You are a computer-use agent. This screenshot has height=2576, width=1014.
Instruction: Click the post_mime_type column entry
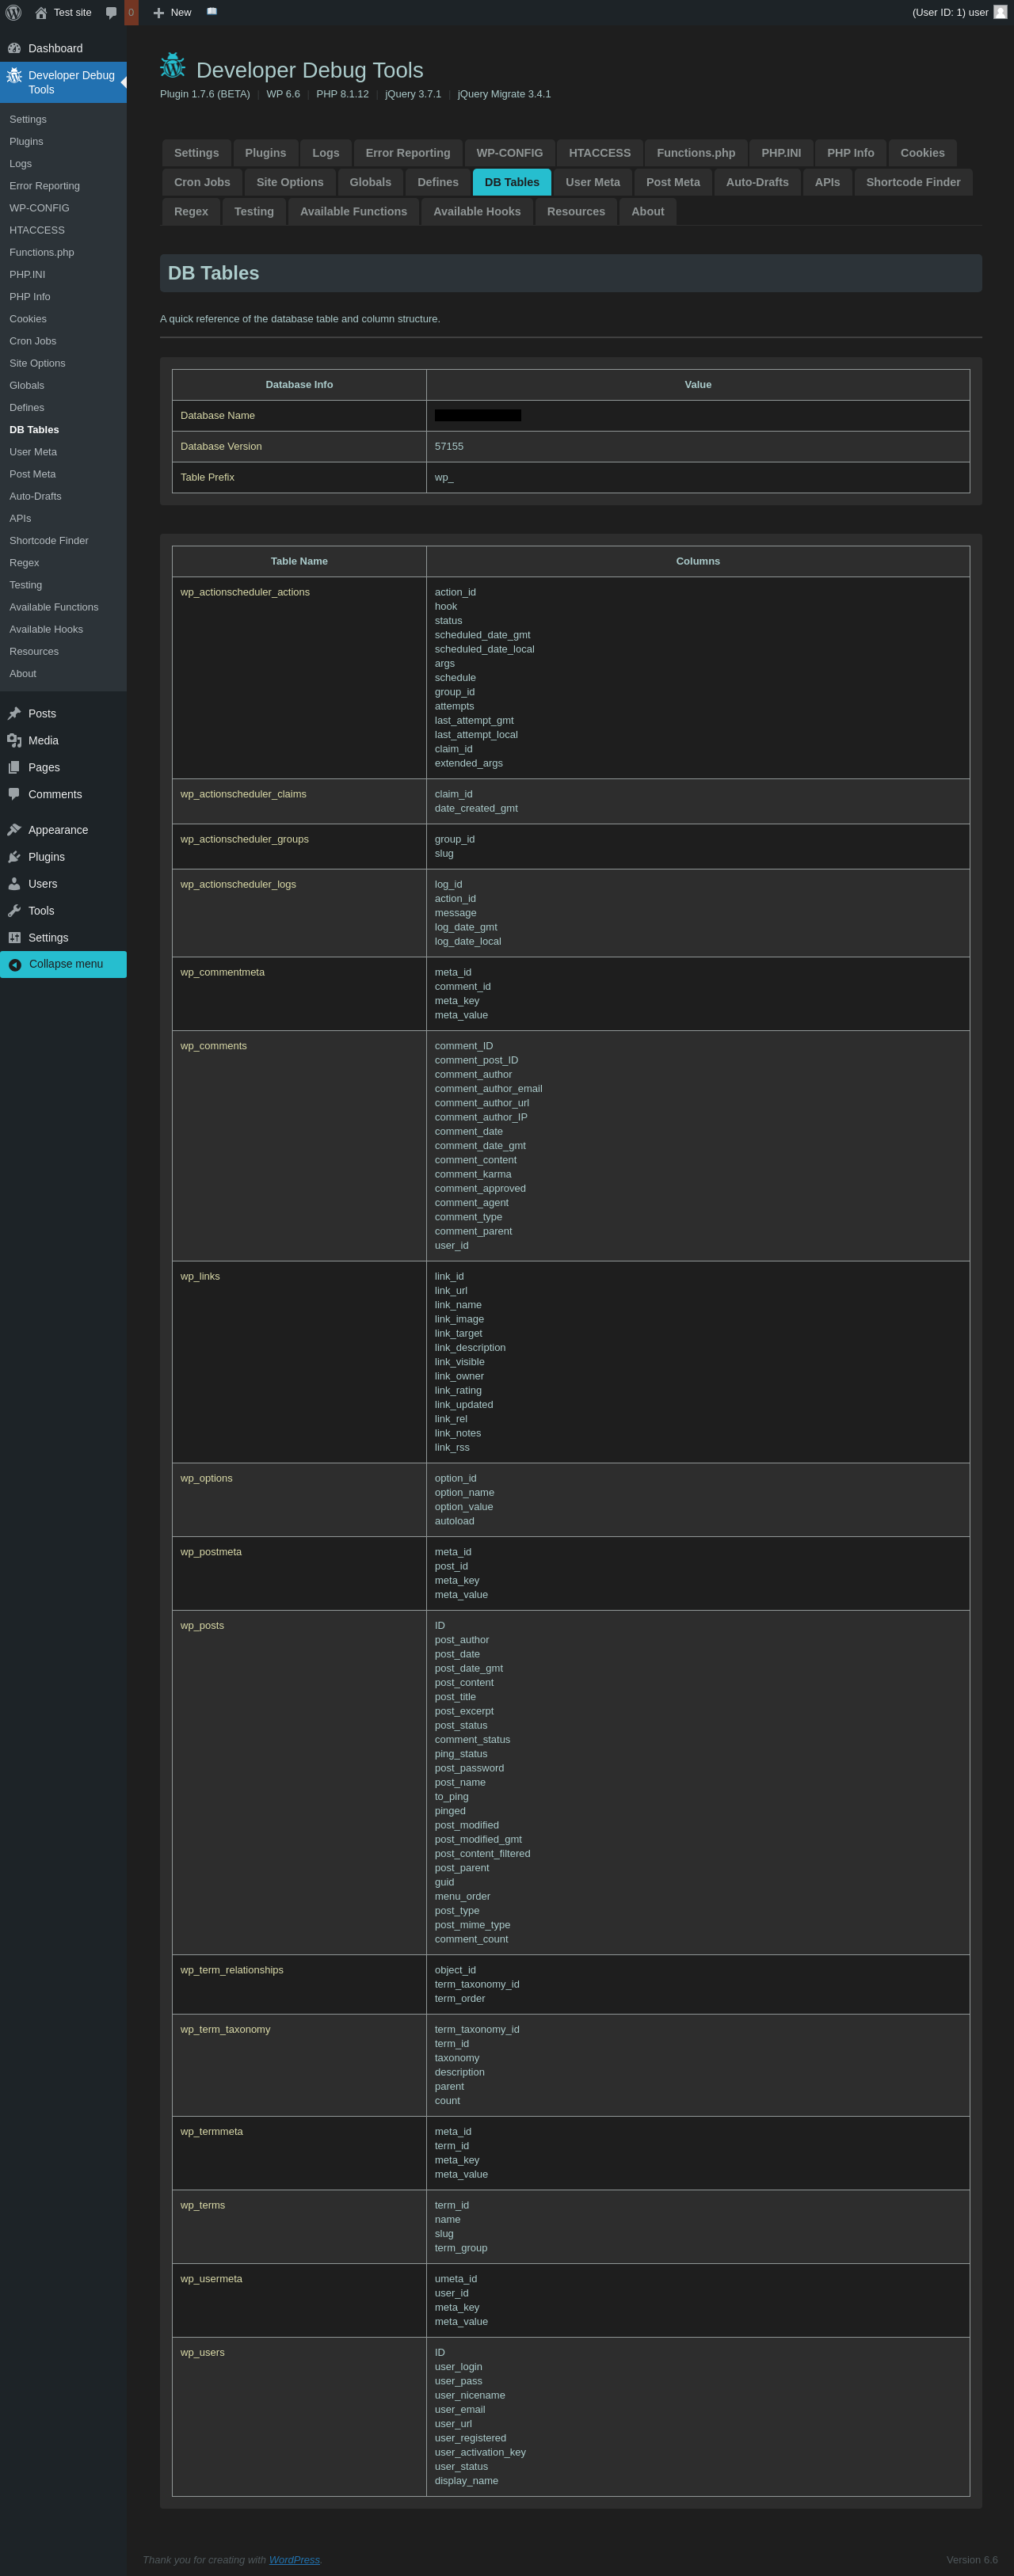(472, 1925)
